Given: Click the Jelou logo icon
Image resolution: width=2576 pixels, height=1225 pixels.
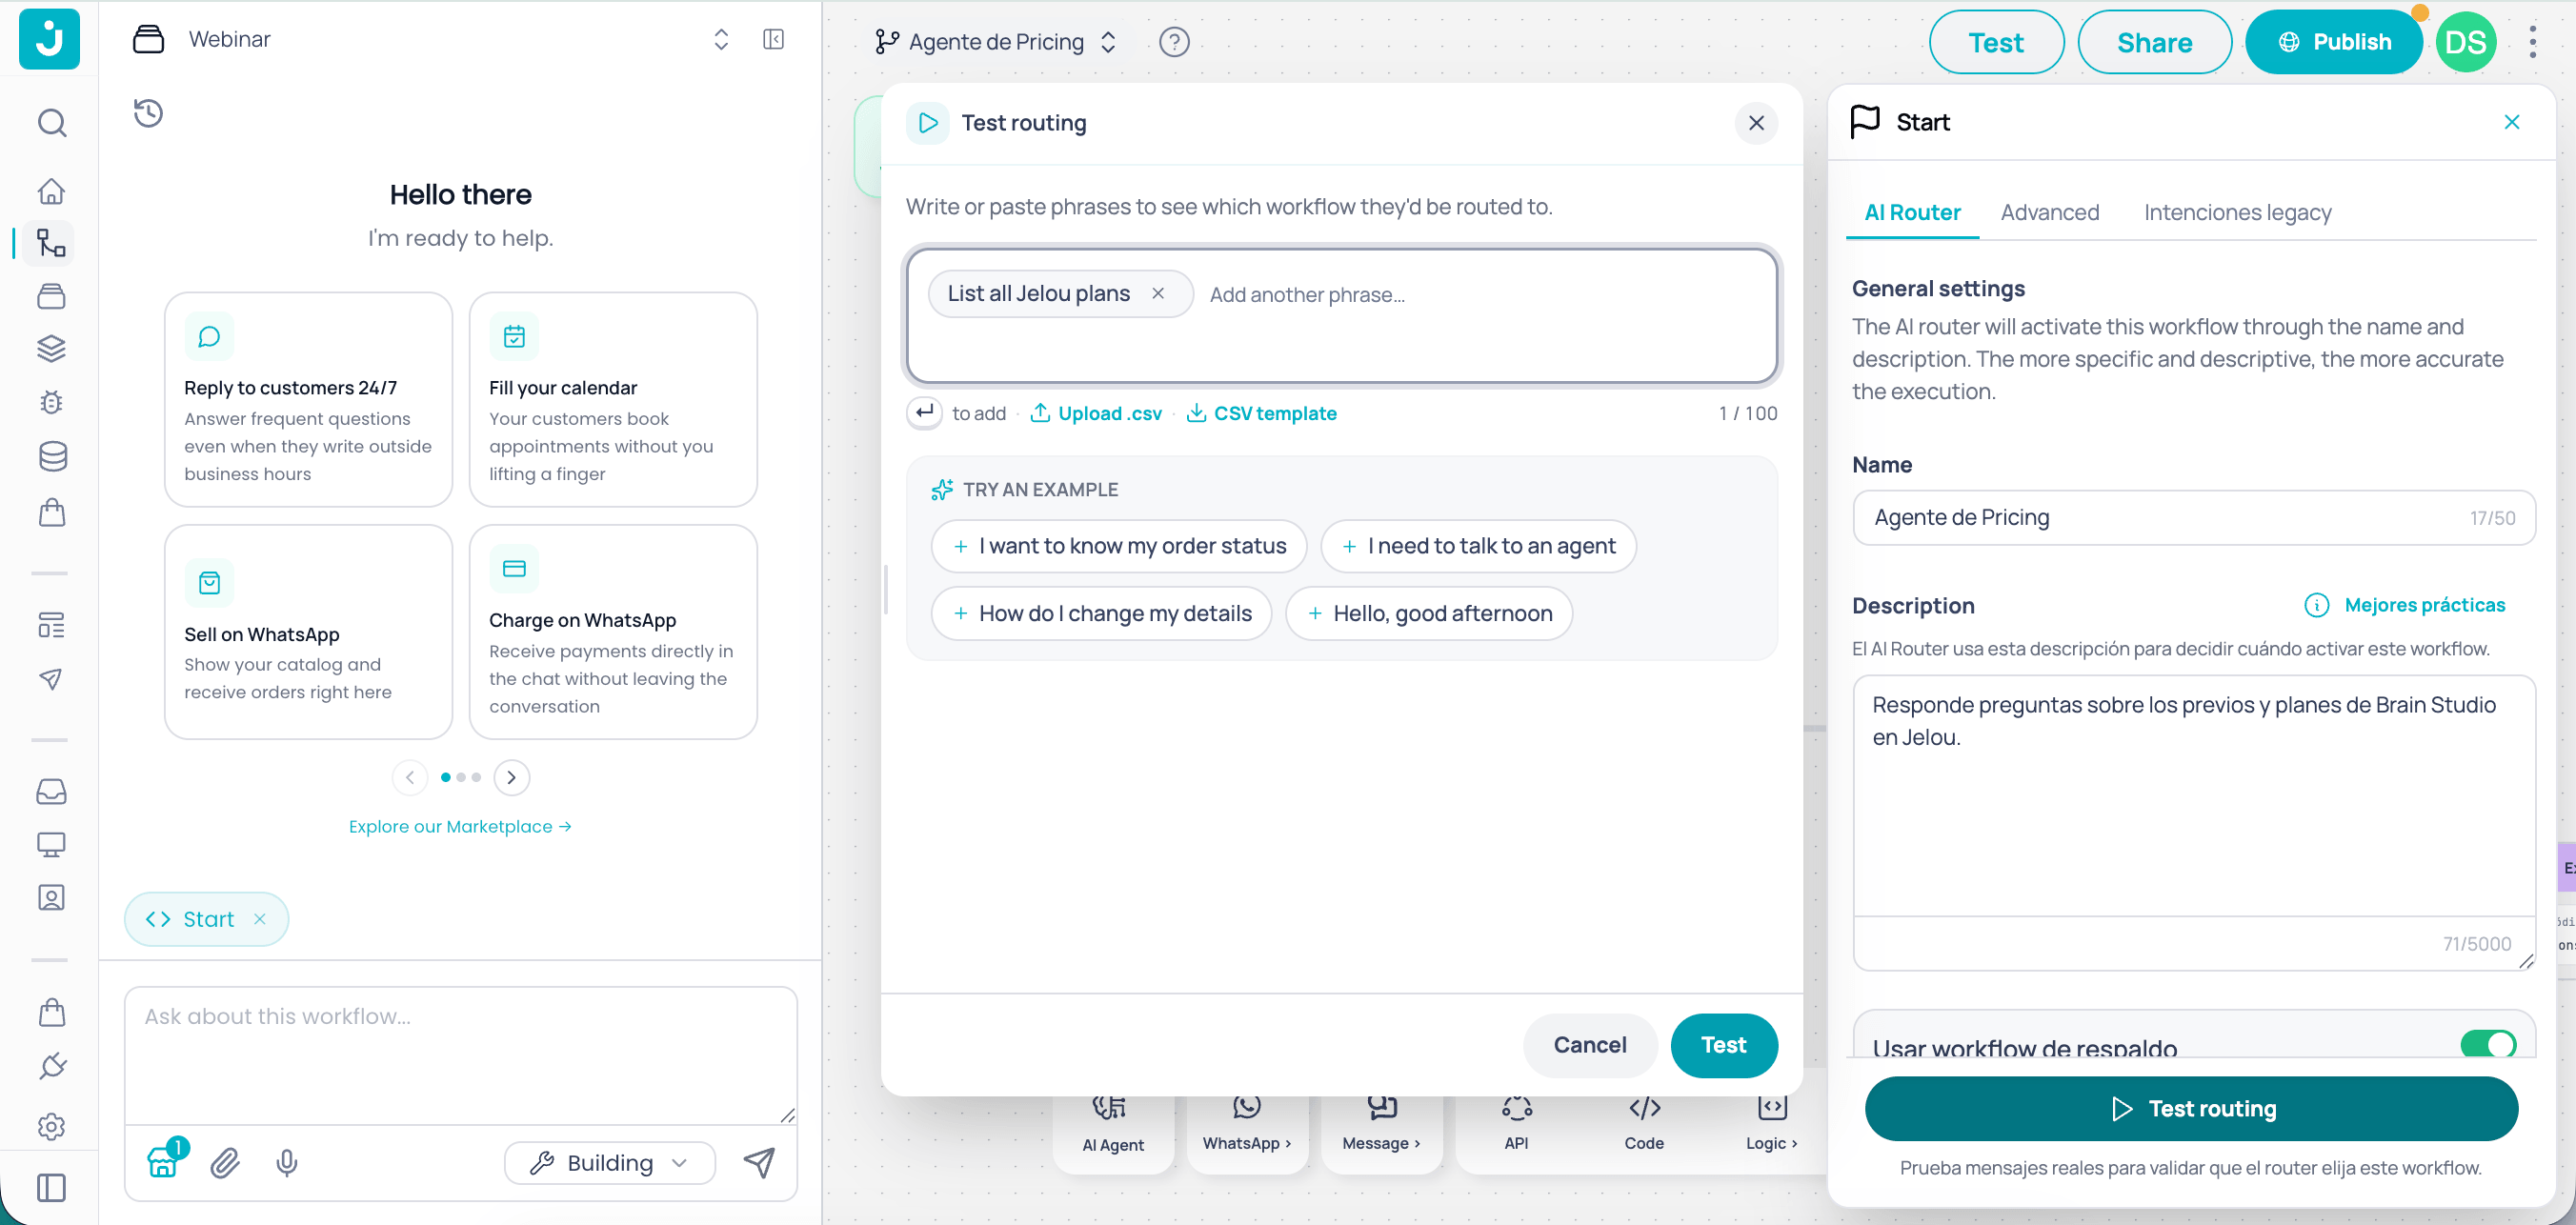Looking at the screenshot, I should [49, 39].
